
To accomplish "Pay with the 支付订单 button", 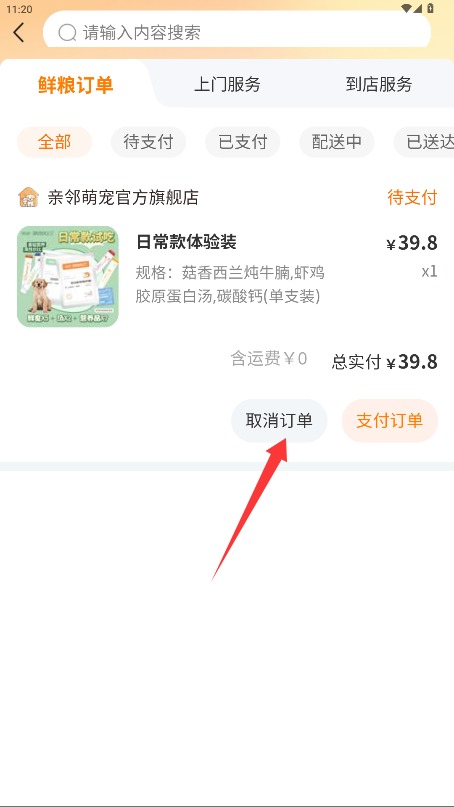I will pyautogui.click(x=390, y=420).
